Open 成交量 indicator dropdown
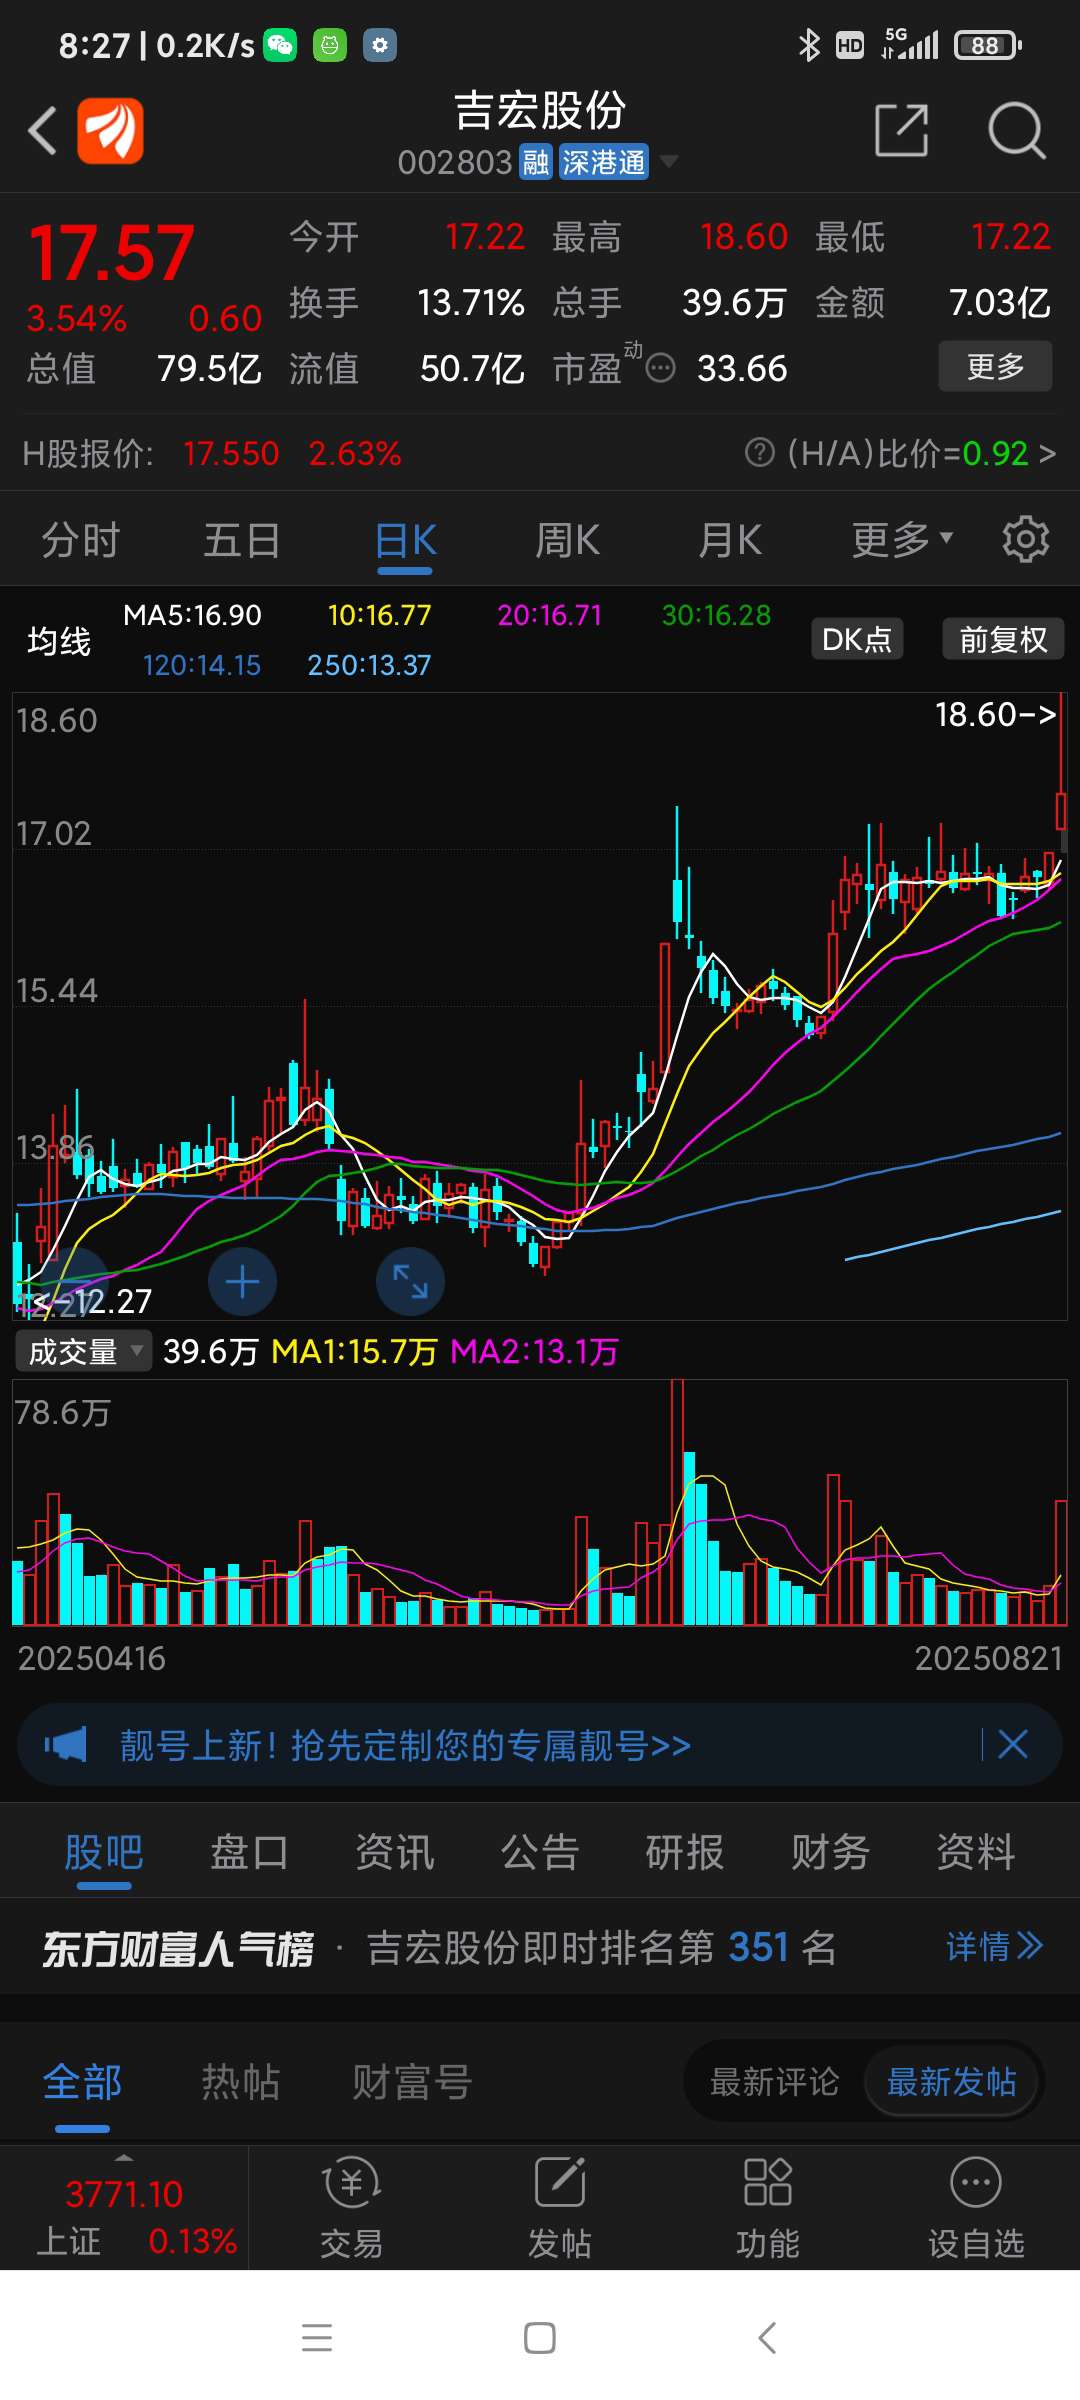 point(84,1352)
